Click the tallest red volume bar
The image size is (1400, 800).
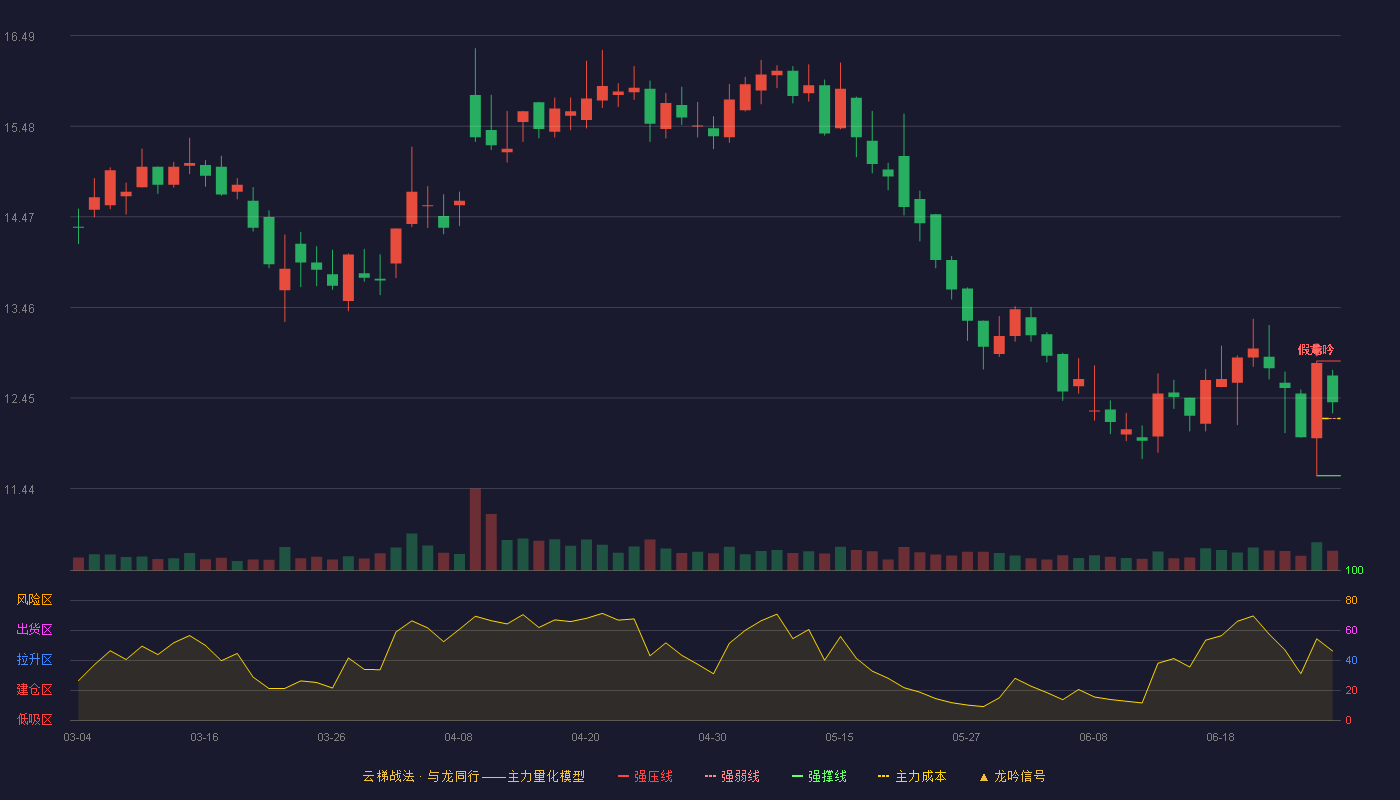(475, 529)
